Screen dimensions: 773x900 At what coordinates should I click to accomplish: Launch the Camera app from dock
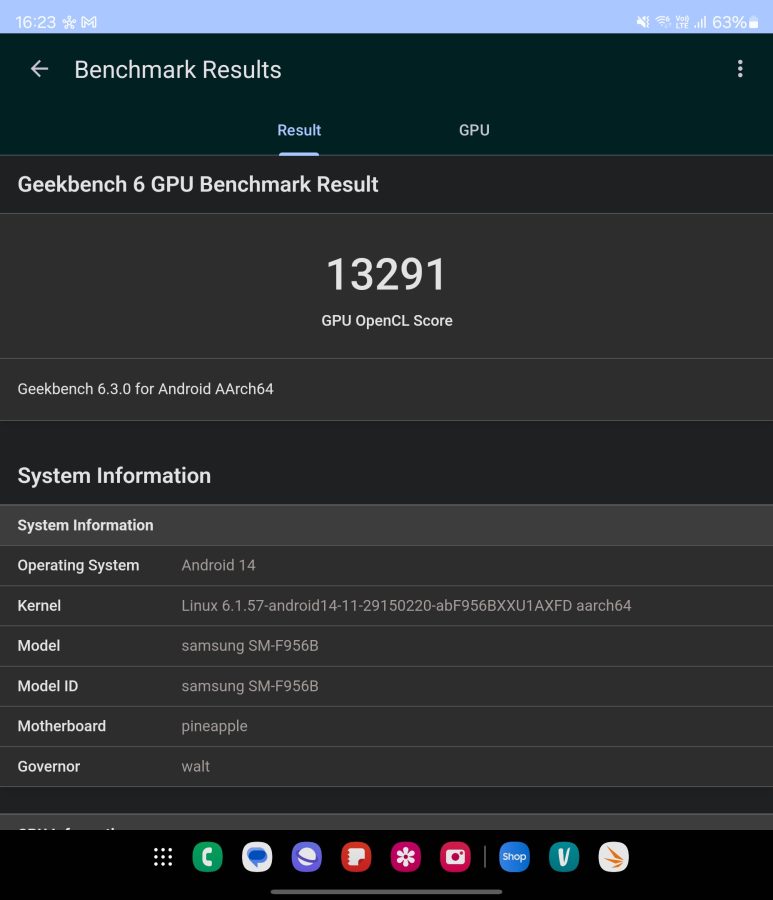pos(455,857)
